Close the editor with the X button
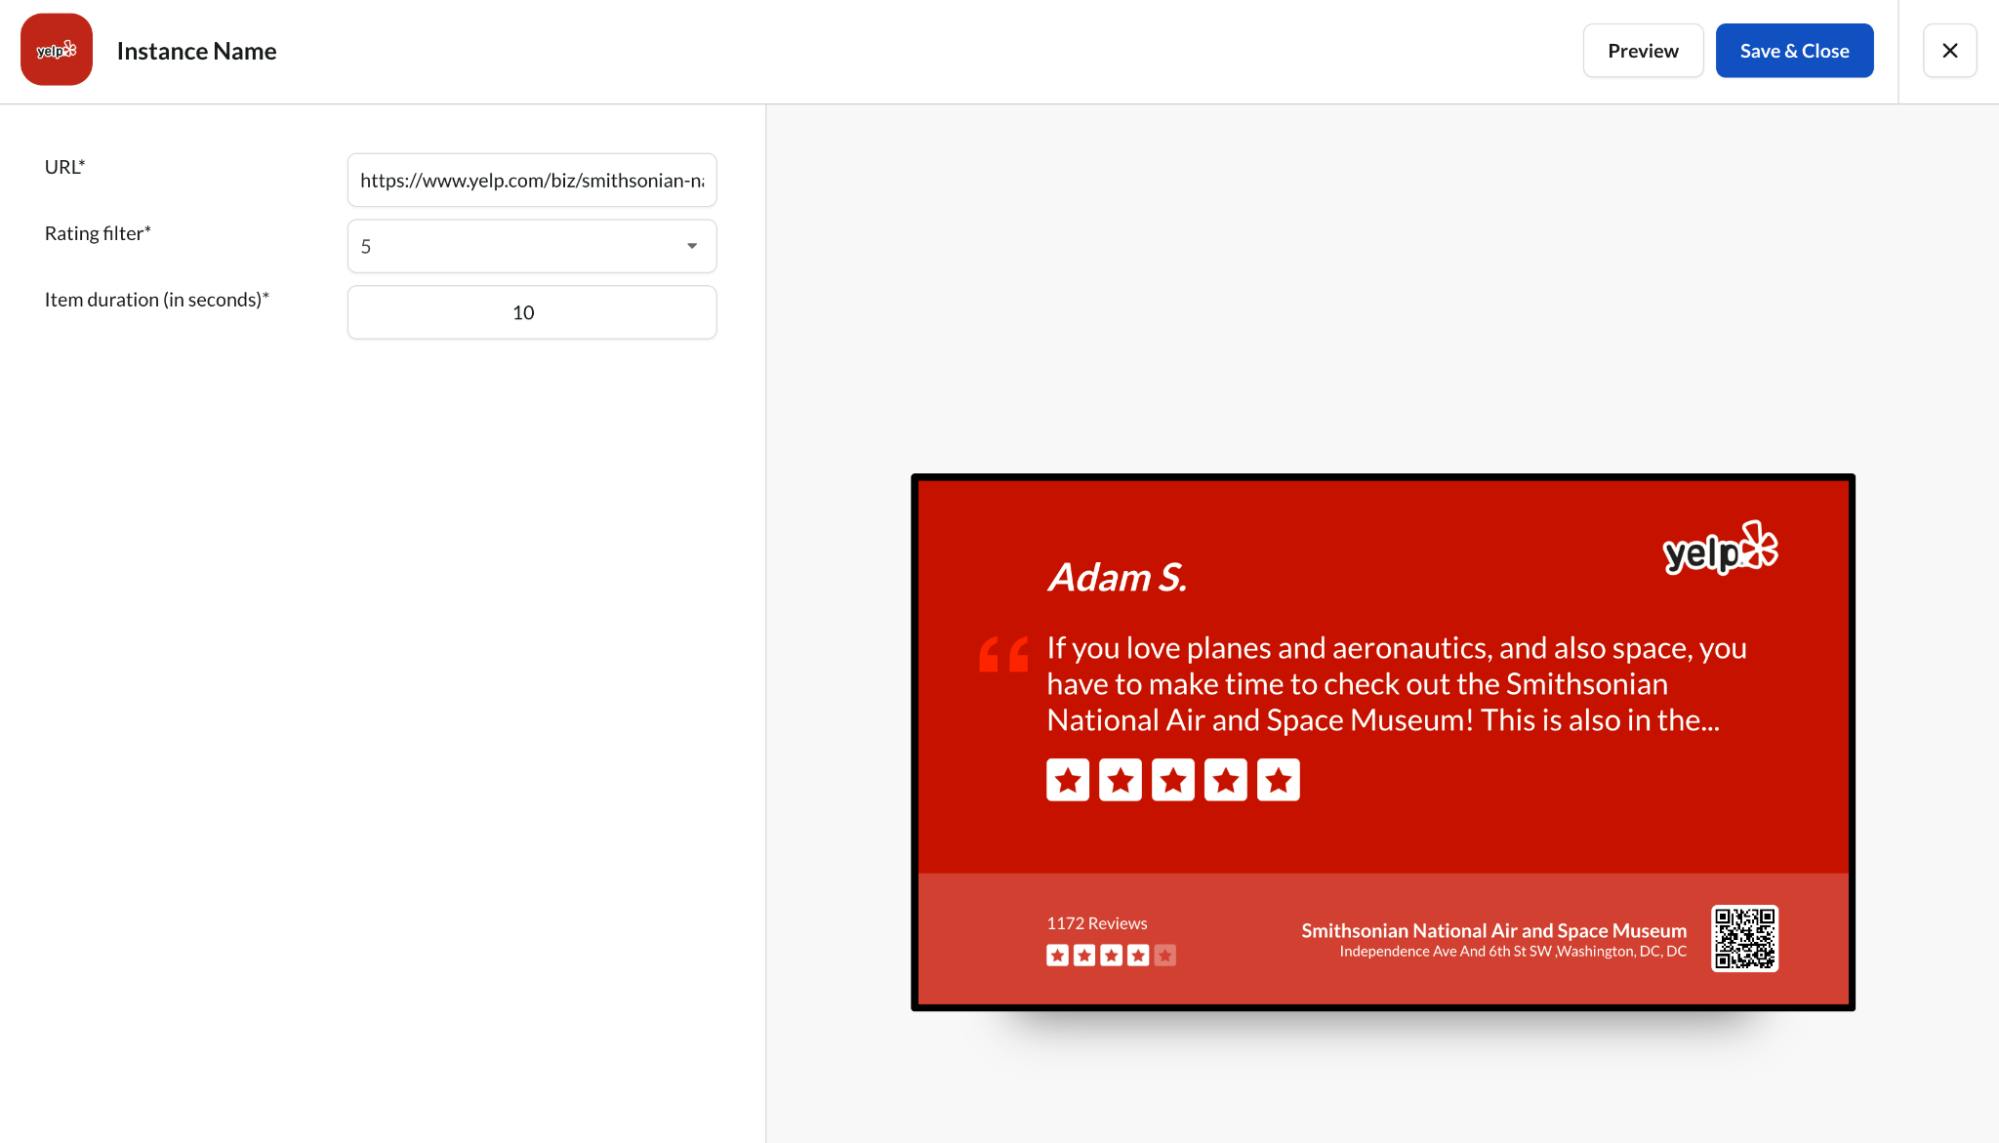This screenshot has width=1999, height=1143. point(1949,50)
